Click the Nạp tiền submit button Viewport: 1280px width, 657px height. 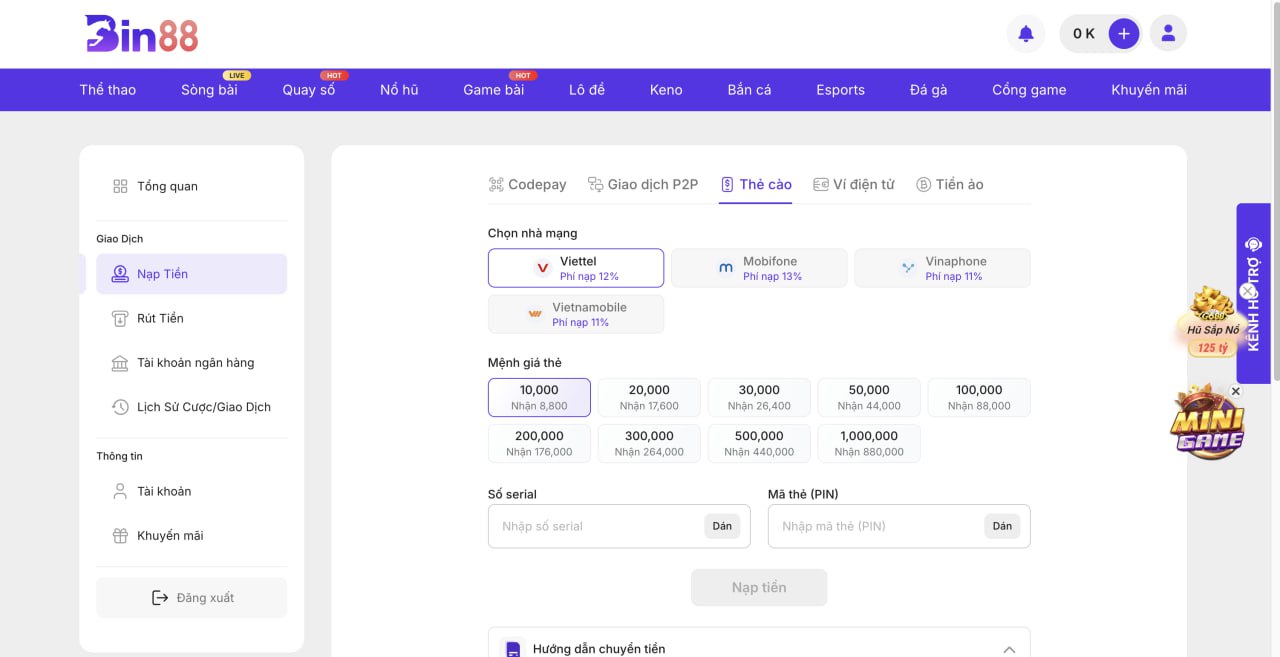click(759, 588)
